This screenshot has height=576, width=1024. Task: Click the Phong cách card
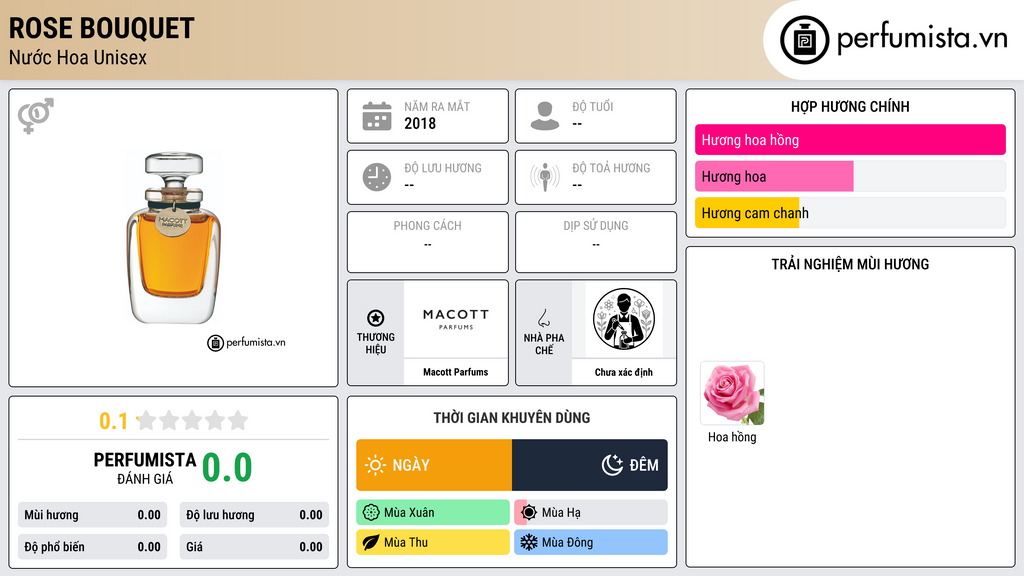[x=428, y=242]
